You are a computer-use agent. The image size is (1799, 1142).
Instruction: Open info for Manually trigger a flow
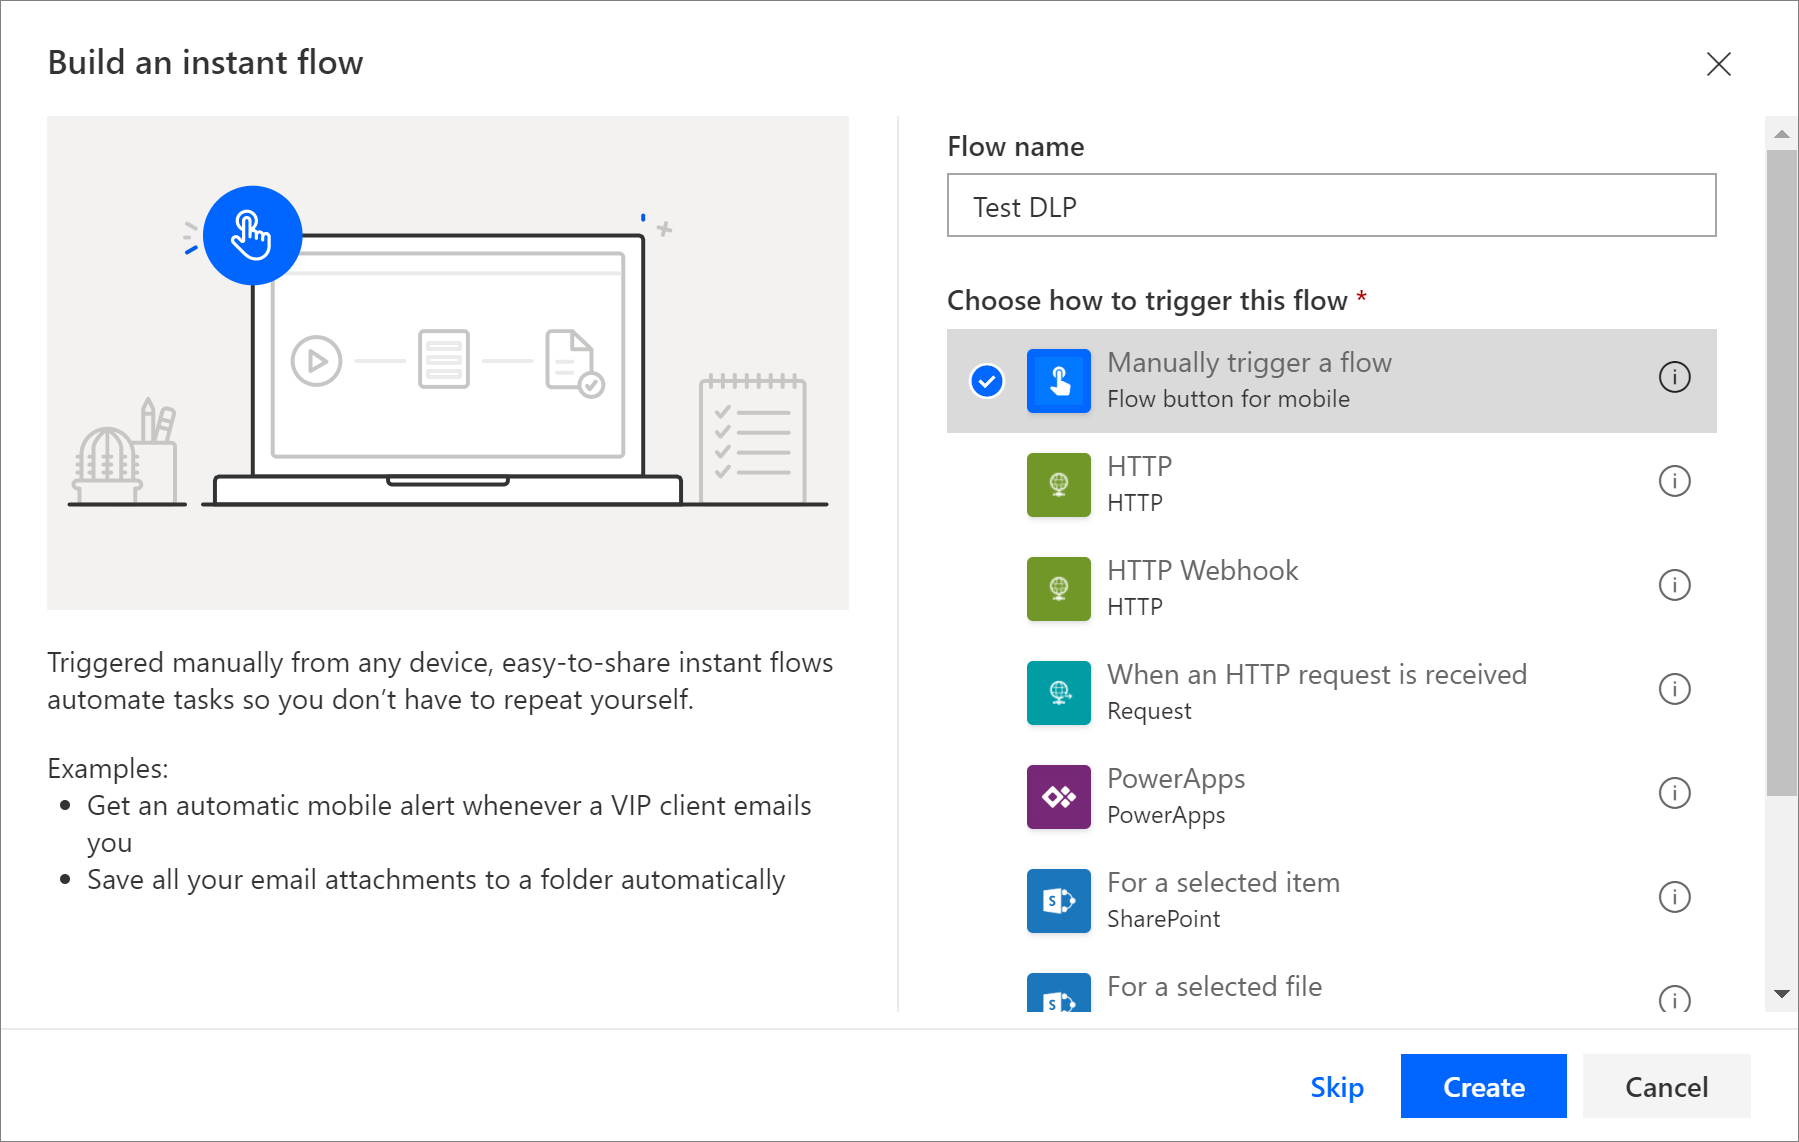coord(1674,378)
